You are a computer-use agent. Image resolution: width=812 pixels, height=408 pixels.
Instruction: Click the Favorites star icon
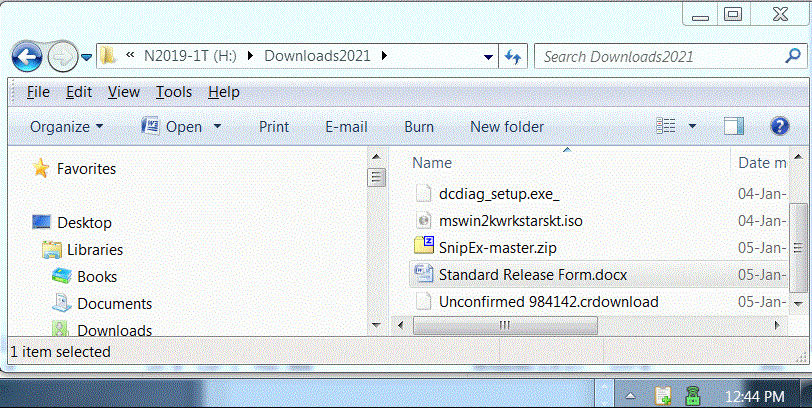tap(41, 168)
